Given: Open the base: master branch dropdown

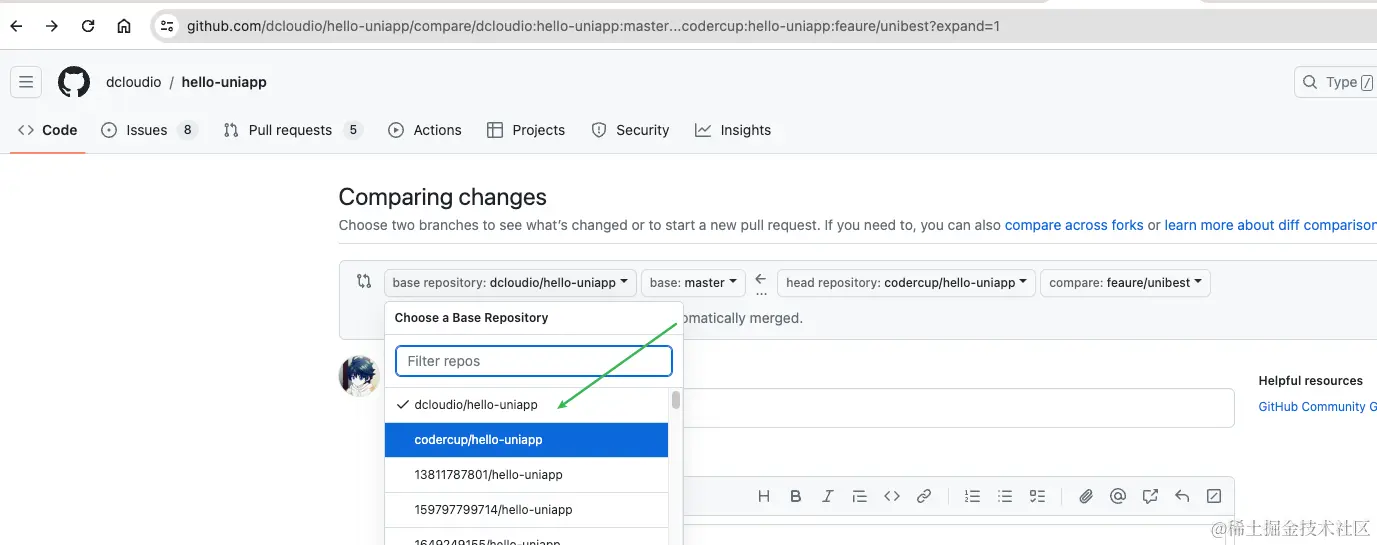Looking at the screenshot, I should (693, 283).
